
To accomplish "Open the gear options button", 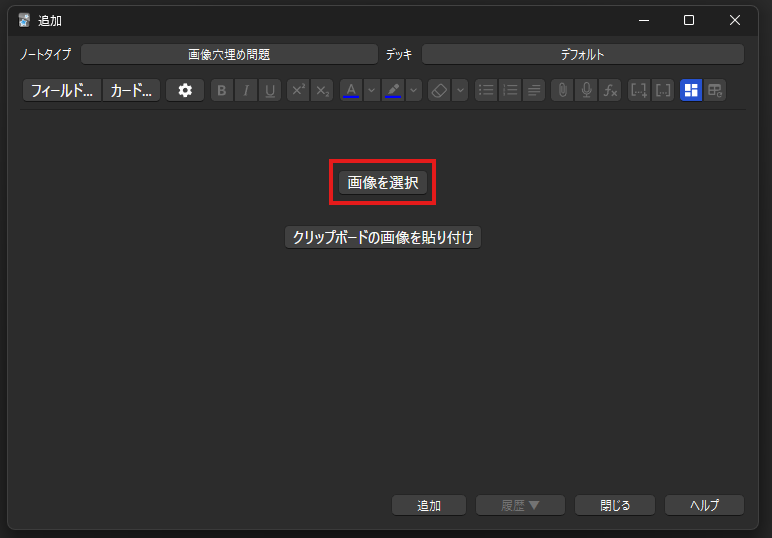I will (185, 91).
